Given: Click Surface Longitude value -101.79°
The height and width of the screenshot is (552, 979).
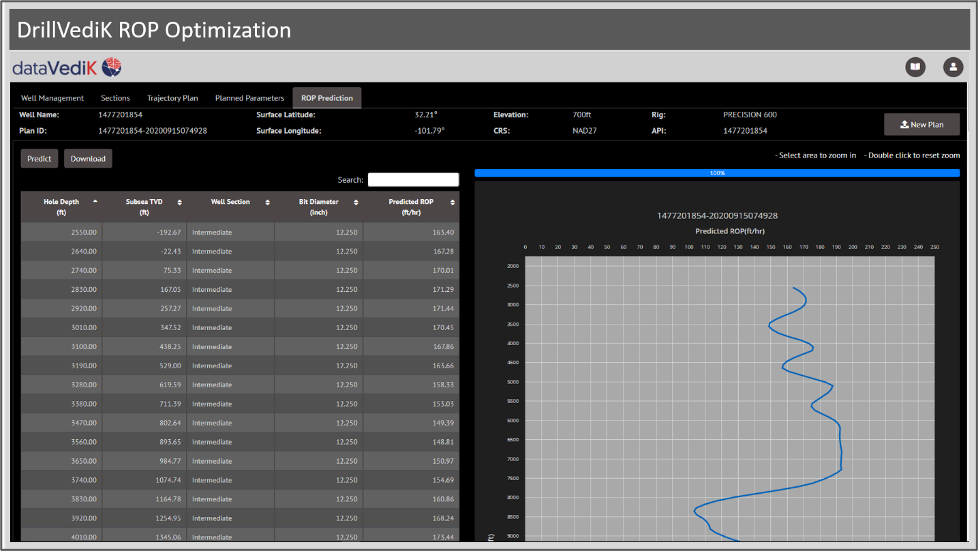Looking at the screenshot, I should point(430,131).
